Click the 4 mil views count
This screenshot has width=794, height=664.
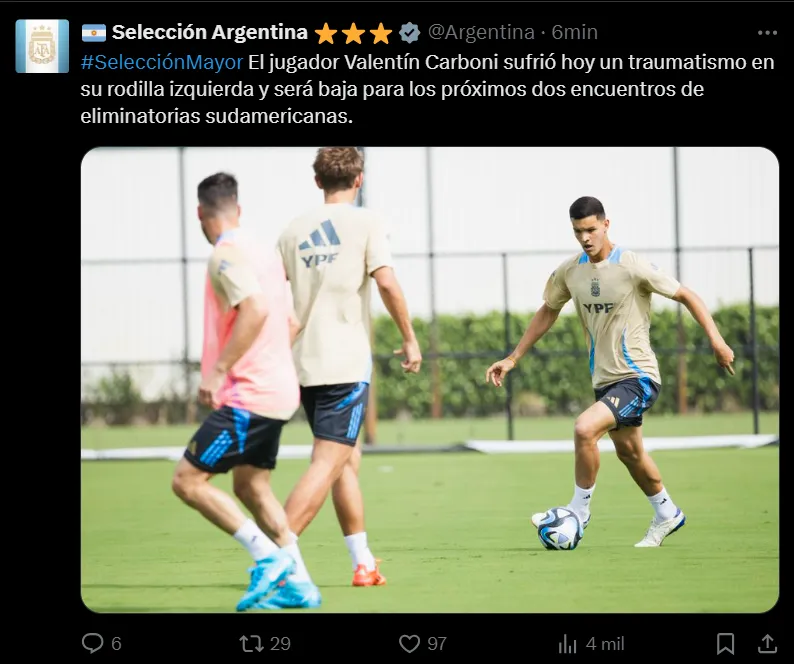click(x=605, y=644)
